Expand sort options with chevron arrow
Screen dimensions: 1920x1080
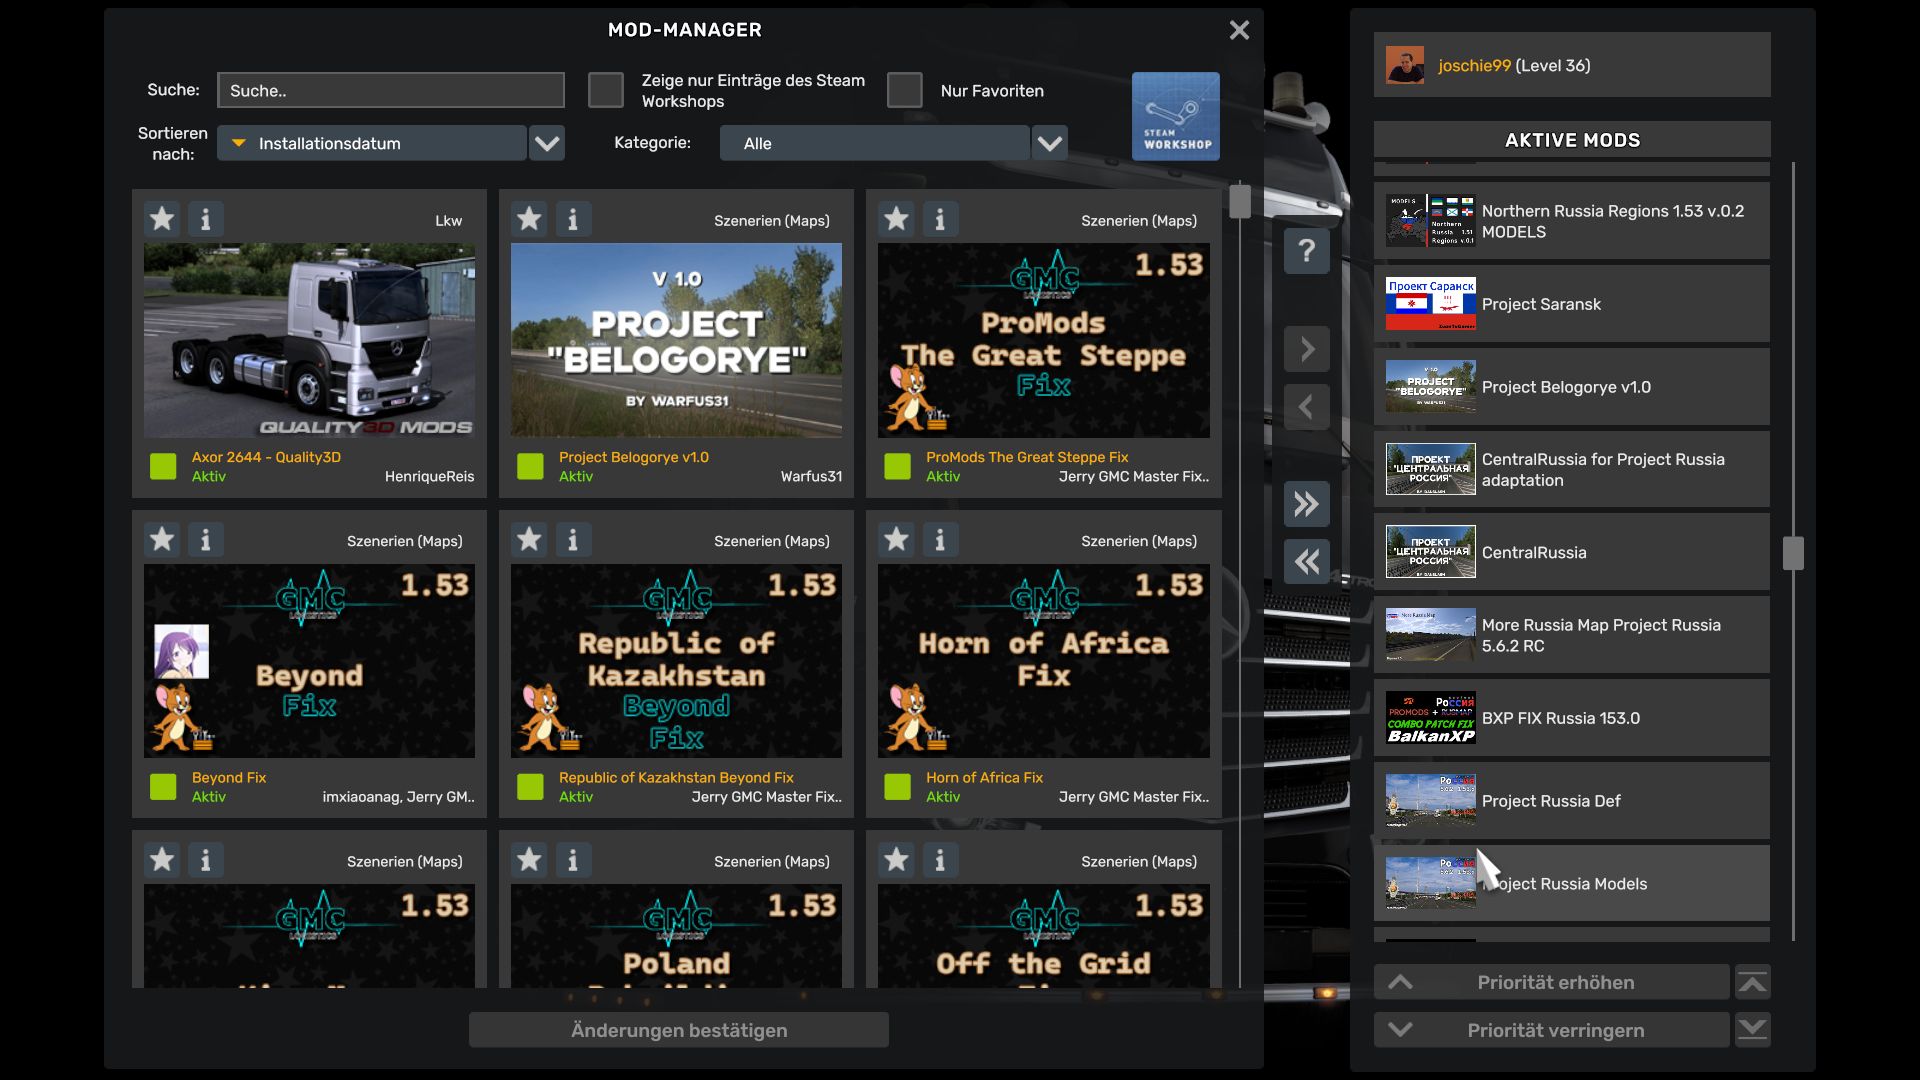tap(547, 143)
